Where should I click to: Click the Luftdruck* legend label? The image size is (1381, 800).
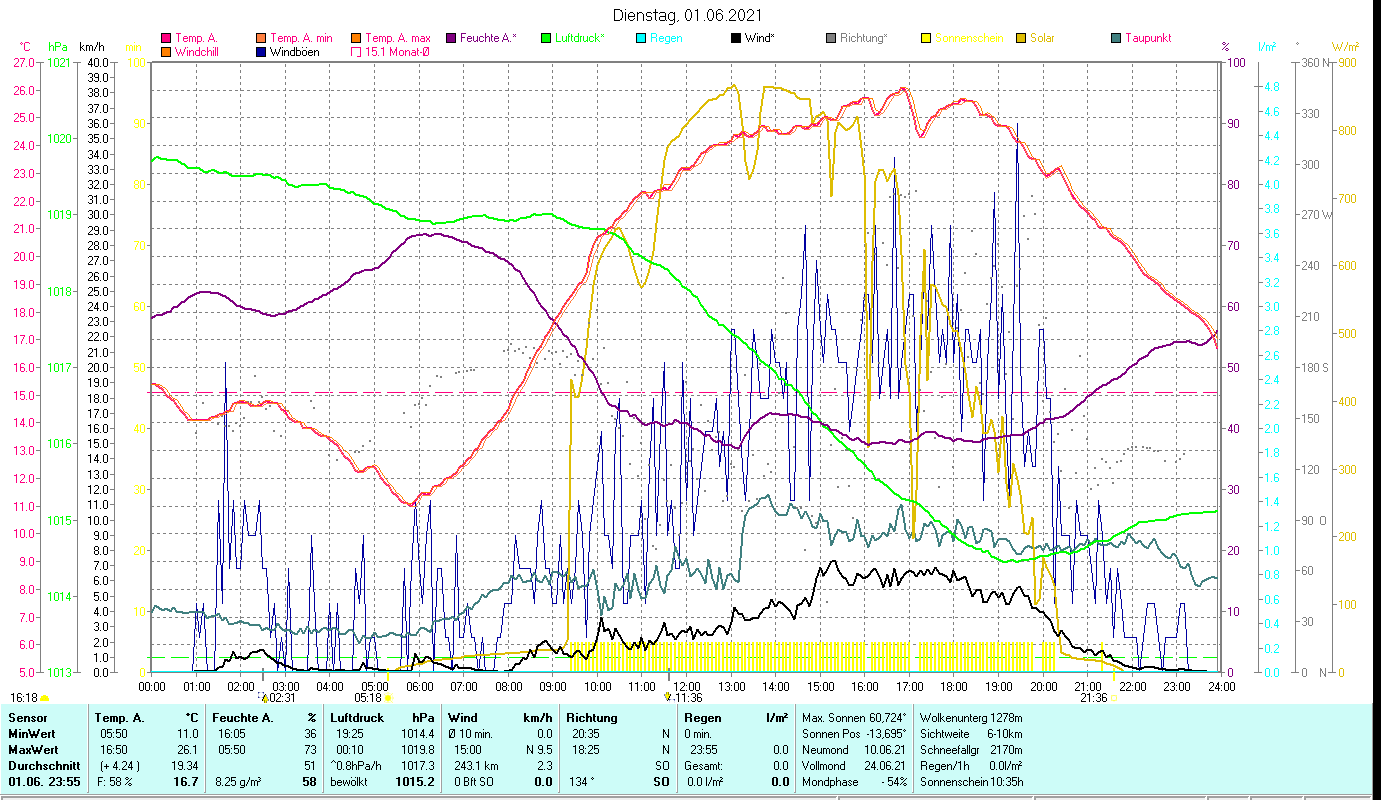pyautogui.click(x=579, y=38)
